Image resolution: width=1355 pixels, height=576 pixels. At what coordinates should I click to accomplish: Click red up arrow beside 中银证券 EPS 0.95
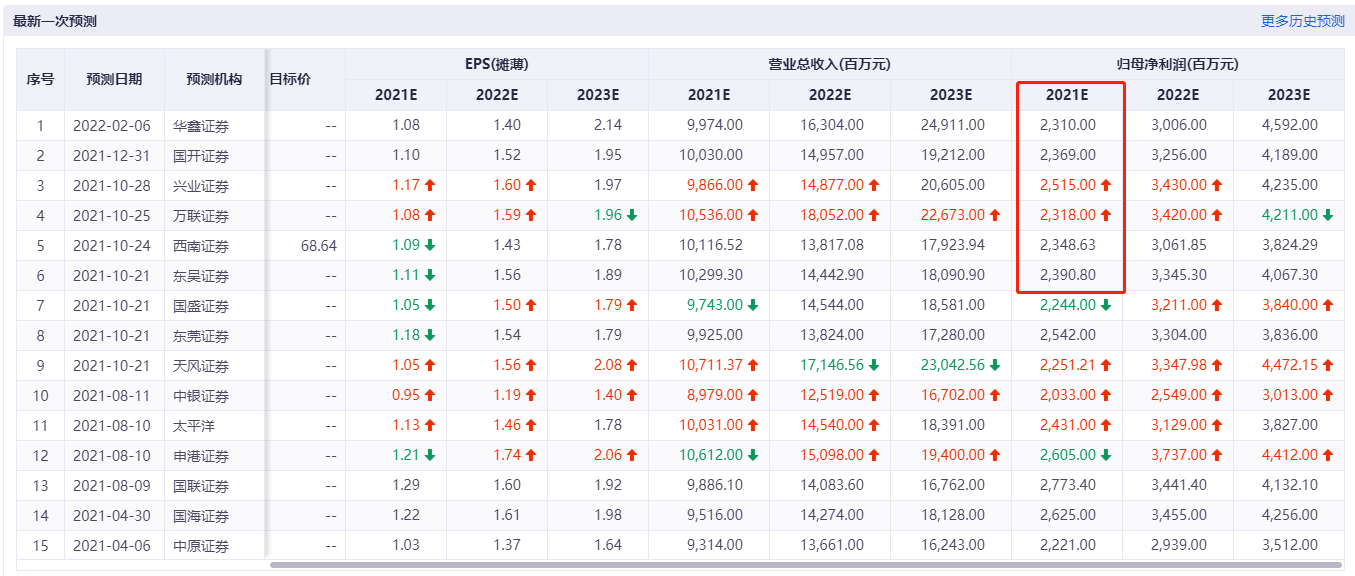[430, 395]
